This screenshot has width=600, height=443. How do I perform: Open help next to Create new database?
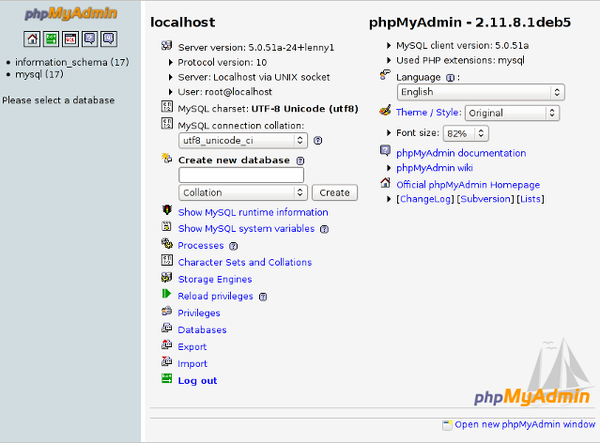(x=300, y=161)
